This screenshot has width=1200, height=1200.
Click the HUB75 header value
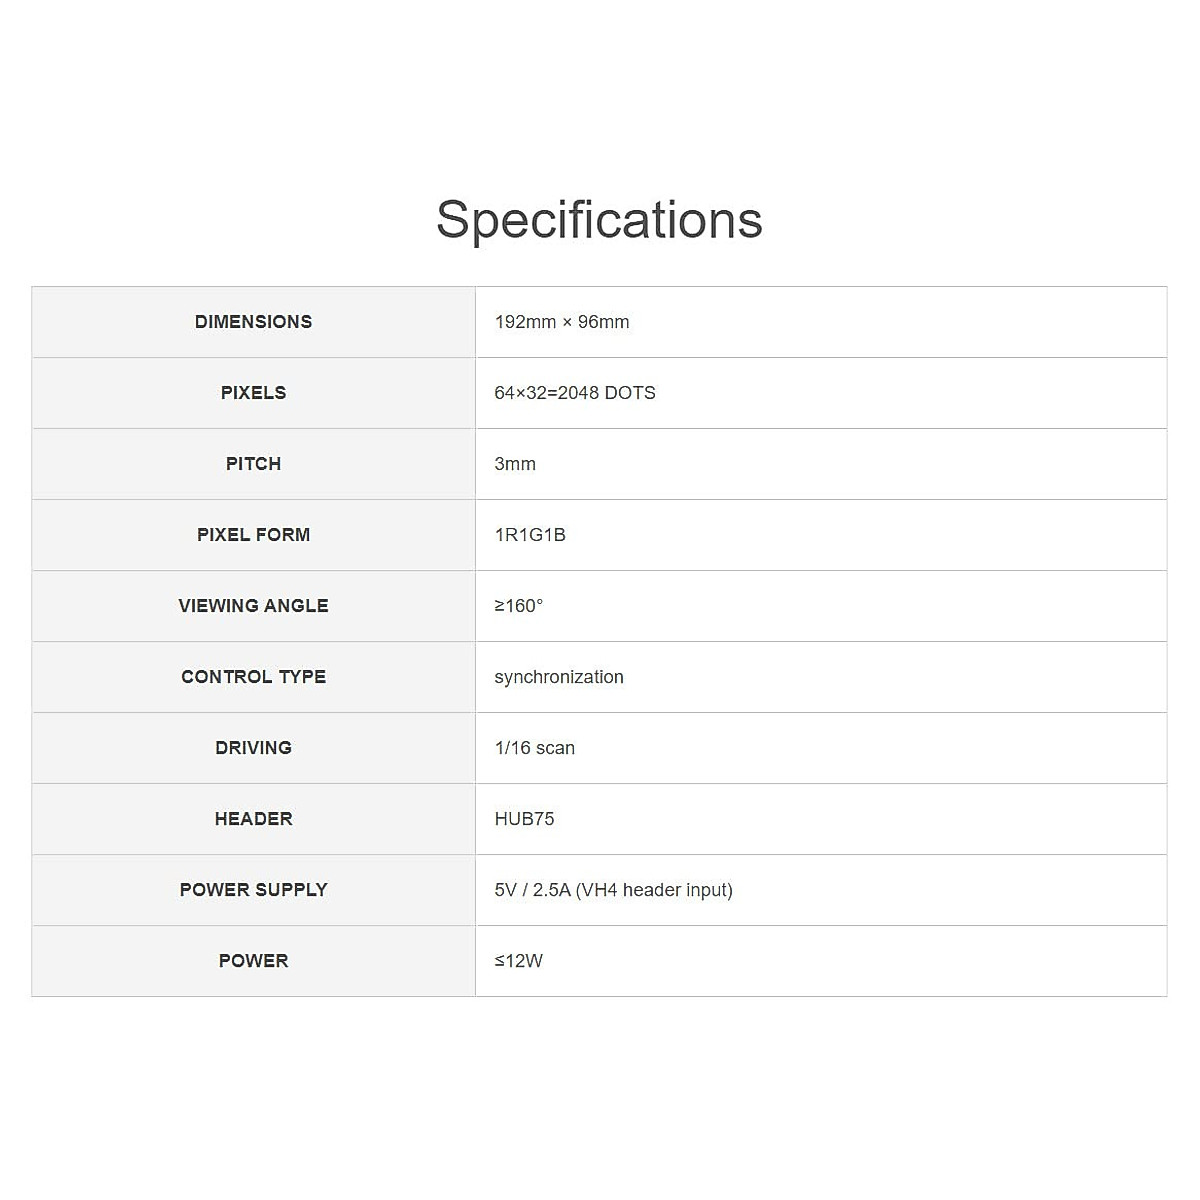(524, 819)
